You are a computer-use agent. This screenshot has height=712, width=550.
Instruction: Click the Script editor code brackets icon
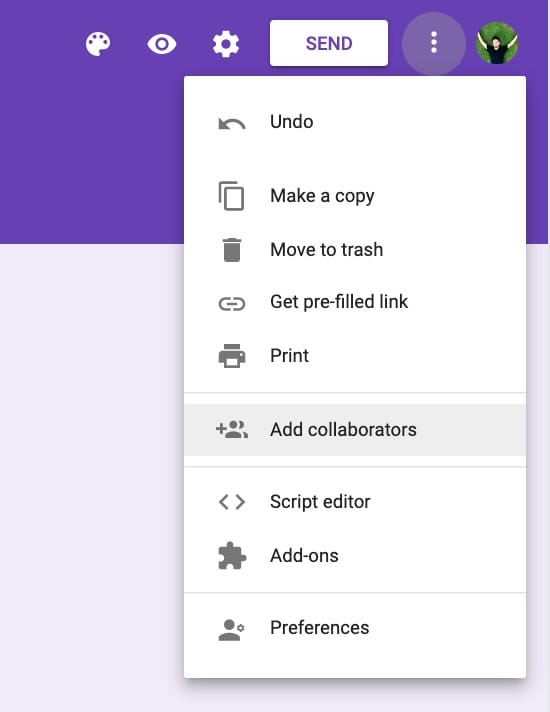(x=232, y=502)
